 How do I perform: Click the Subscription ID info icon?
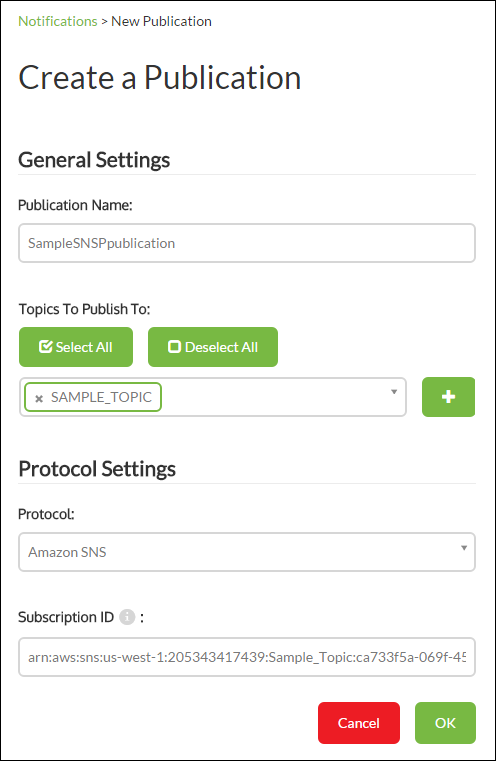[127, 617]
